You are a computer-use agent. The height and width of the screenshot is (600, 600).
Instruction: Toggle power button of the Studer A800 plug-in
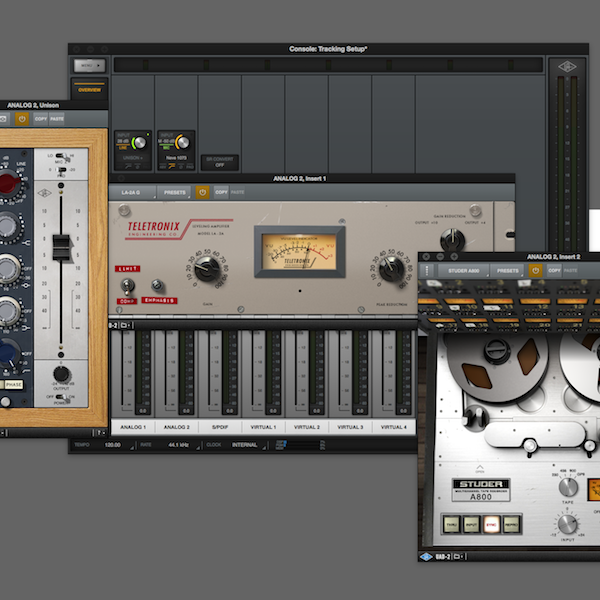[x=536, y=271]
